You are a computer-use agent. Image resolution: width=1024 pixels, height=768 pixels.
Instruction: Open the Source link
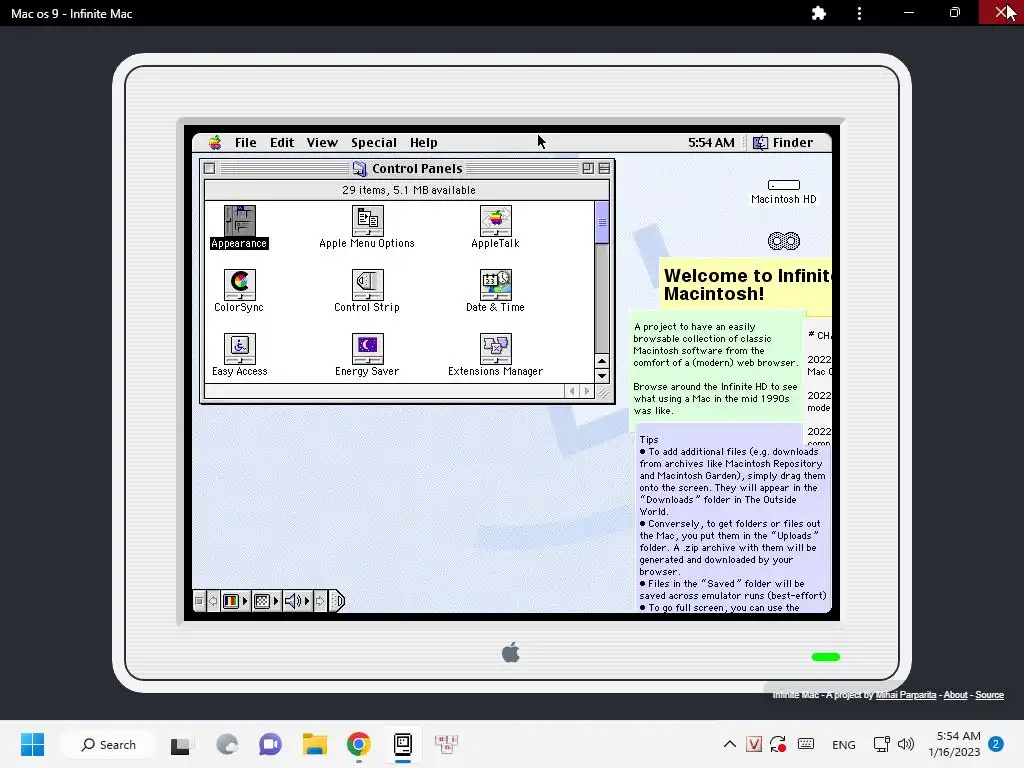pos(989,695)
